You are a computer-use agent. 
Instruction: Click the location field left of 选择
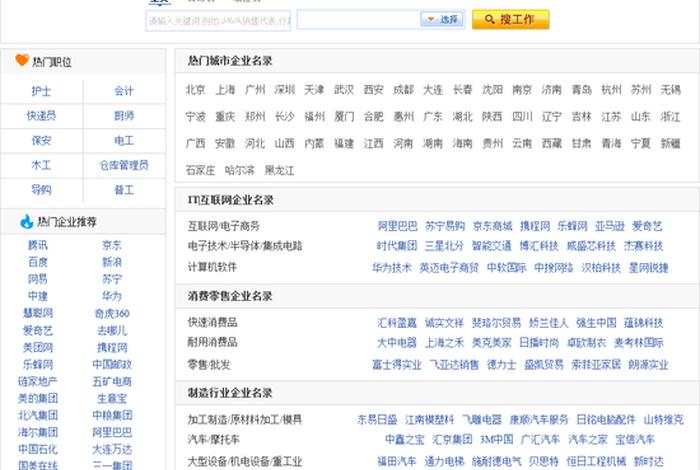(x=358, y=20)
